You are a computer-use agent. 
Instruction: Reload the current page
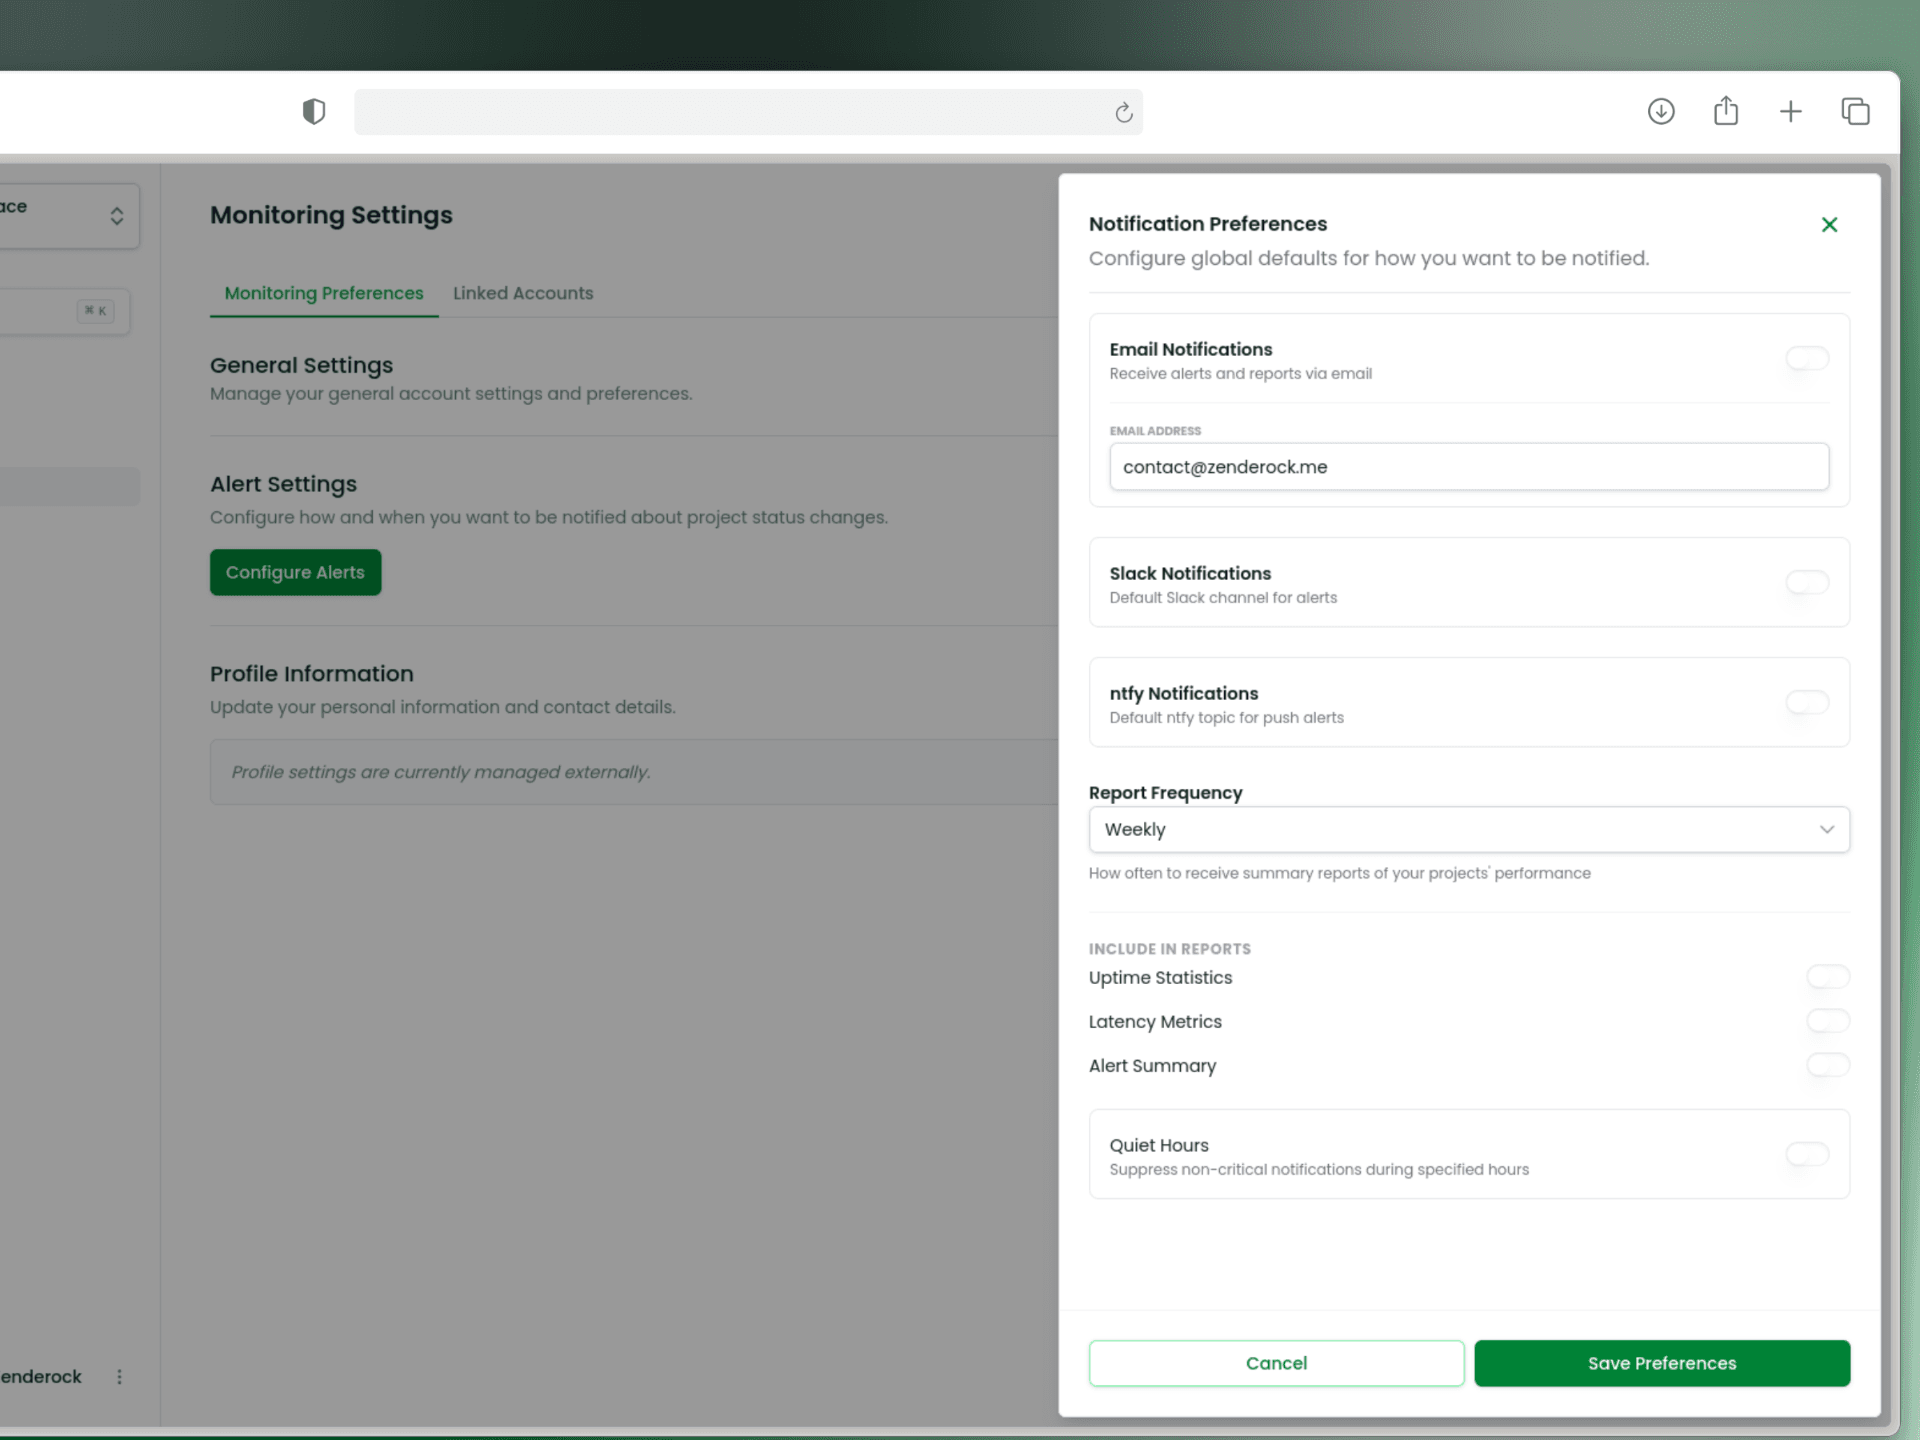click(x=1123, y=112)
